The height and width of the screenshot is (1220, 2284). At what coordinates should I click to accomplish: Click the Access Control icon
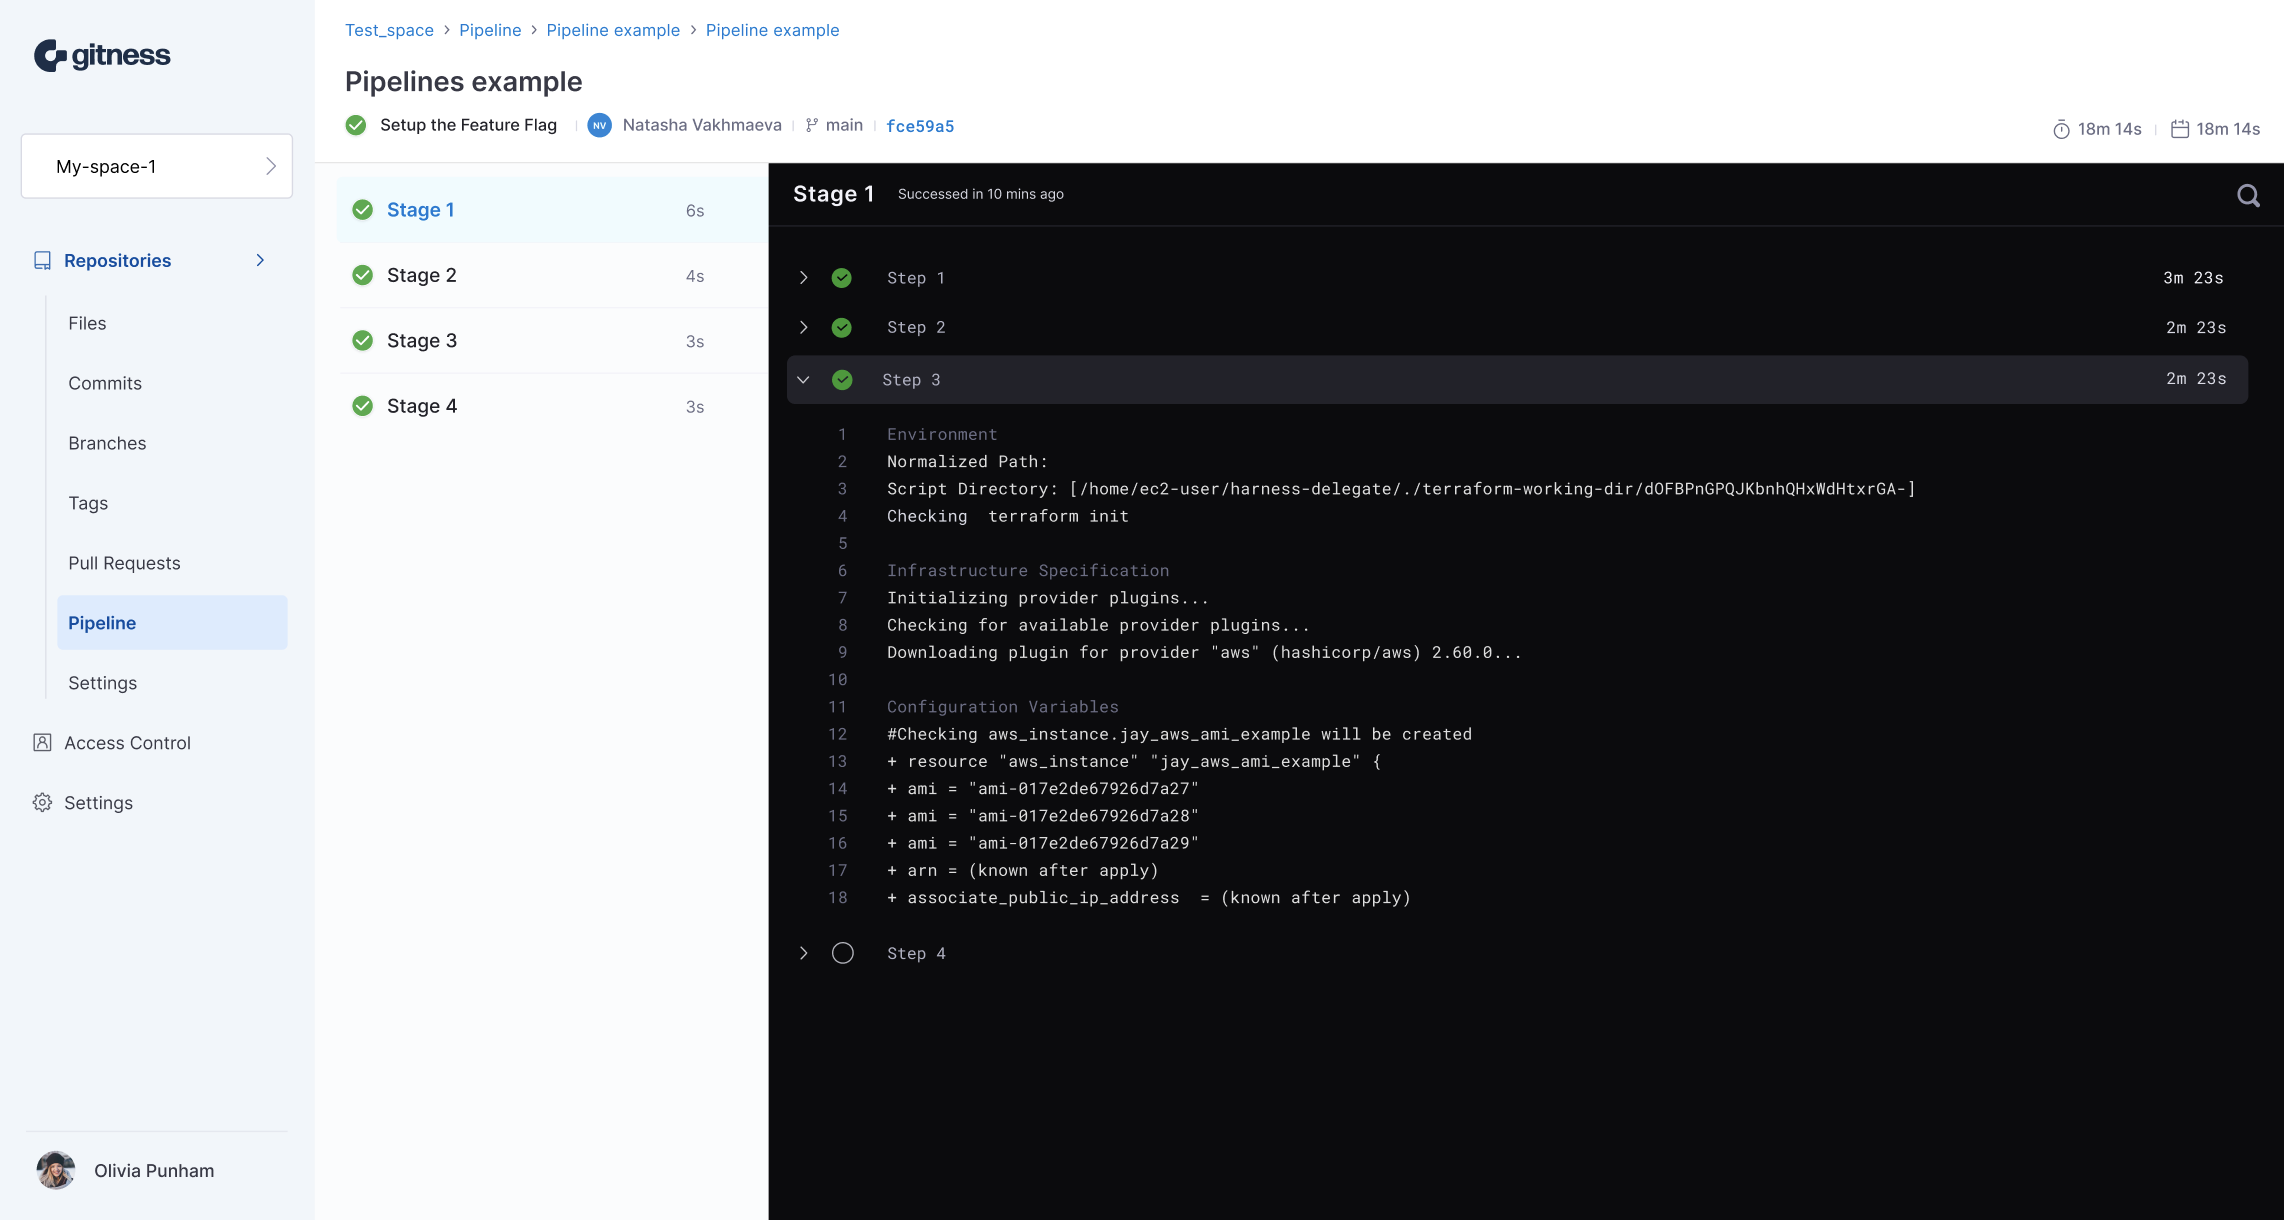(42, 741)
